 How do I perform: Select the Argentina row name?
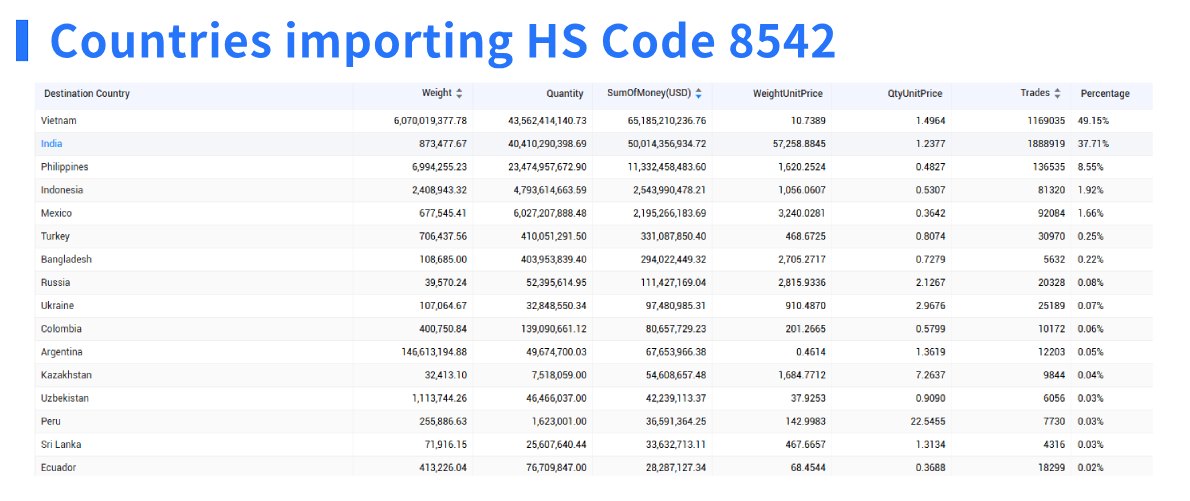coord(62,352)
